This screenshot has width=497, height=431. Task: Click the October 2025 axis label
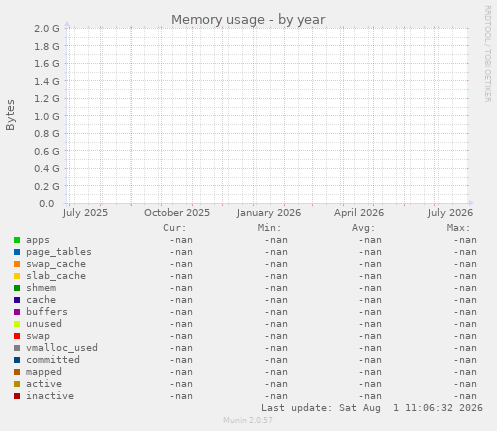click(x=177, y=213)
